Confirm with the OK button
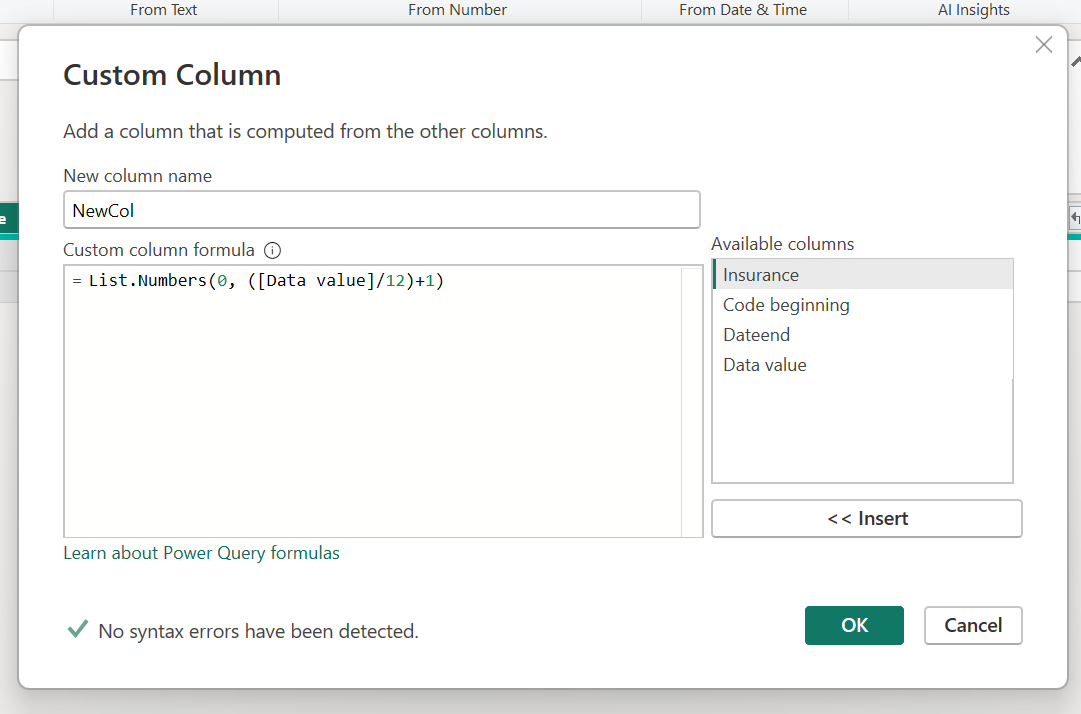This screenshot has width=1081, height=714. 854,625
